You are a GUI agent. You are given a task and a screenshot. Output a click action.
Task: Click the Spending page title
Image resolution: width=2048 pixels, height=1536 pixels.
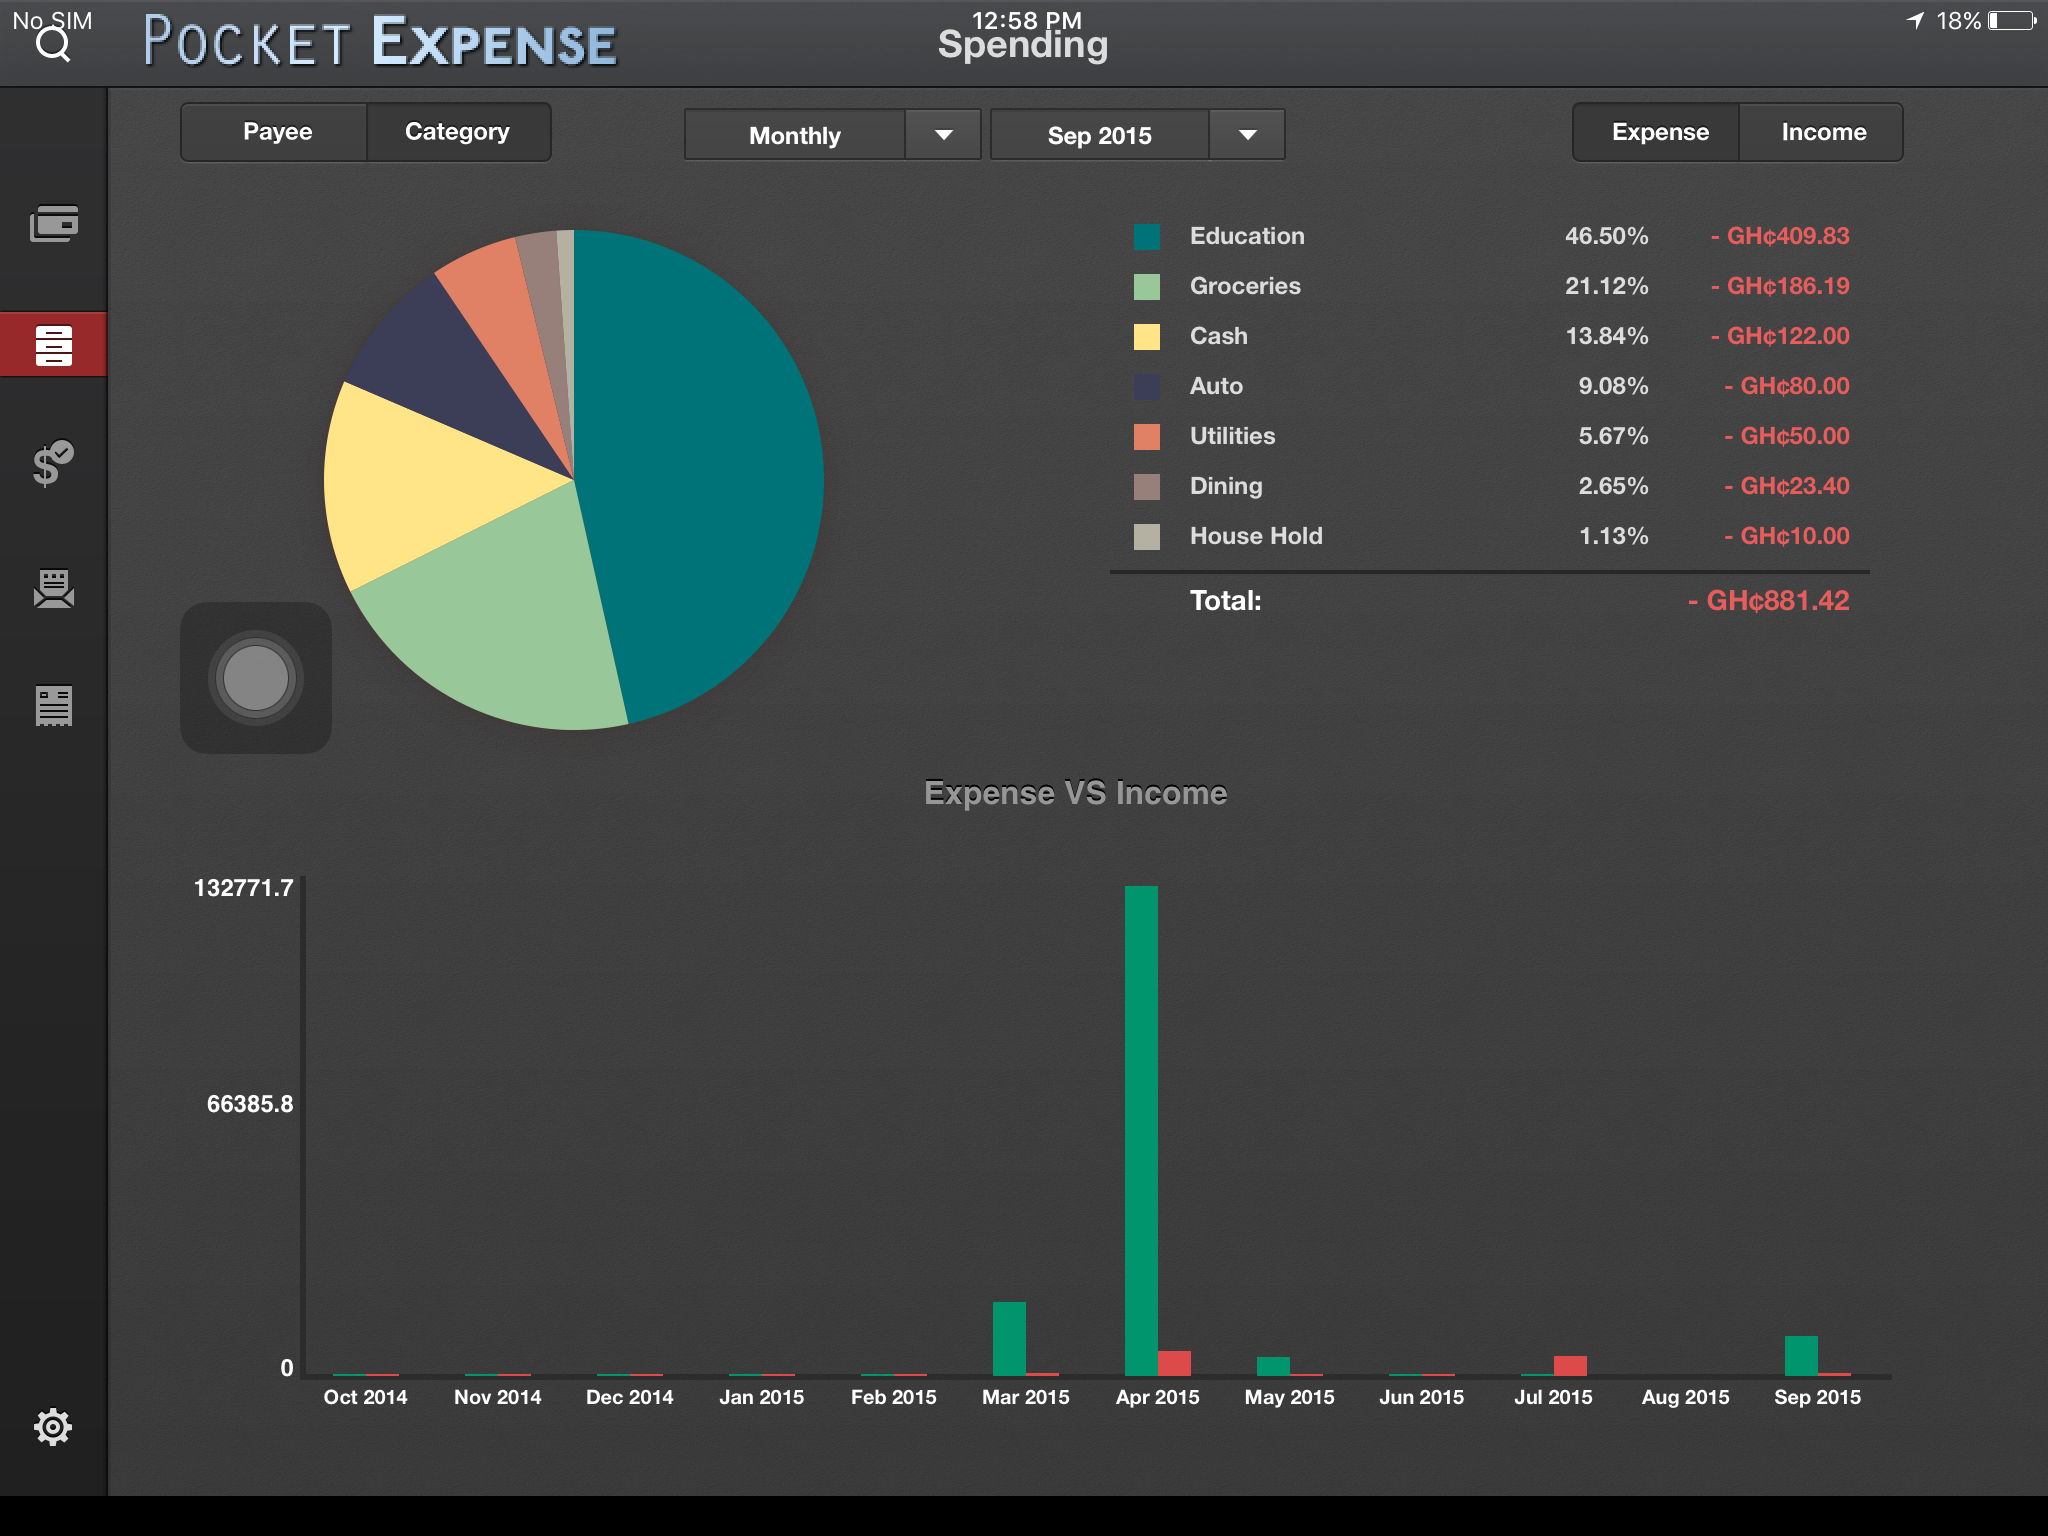pos(1022,46)
